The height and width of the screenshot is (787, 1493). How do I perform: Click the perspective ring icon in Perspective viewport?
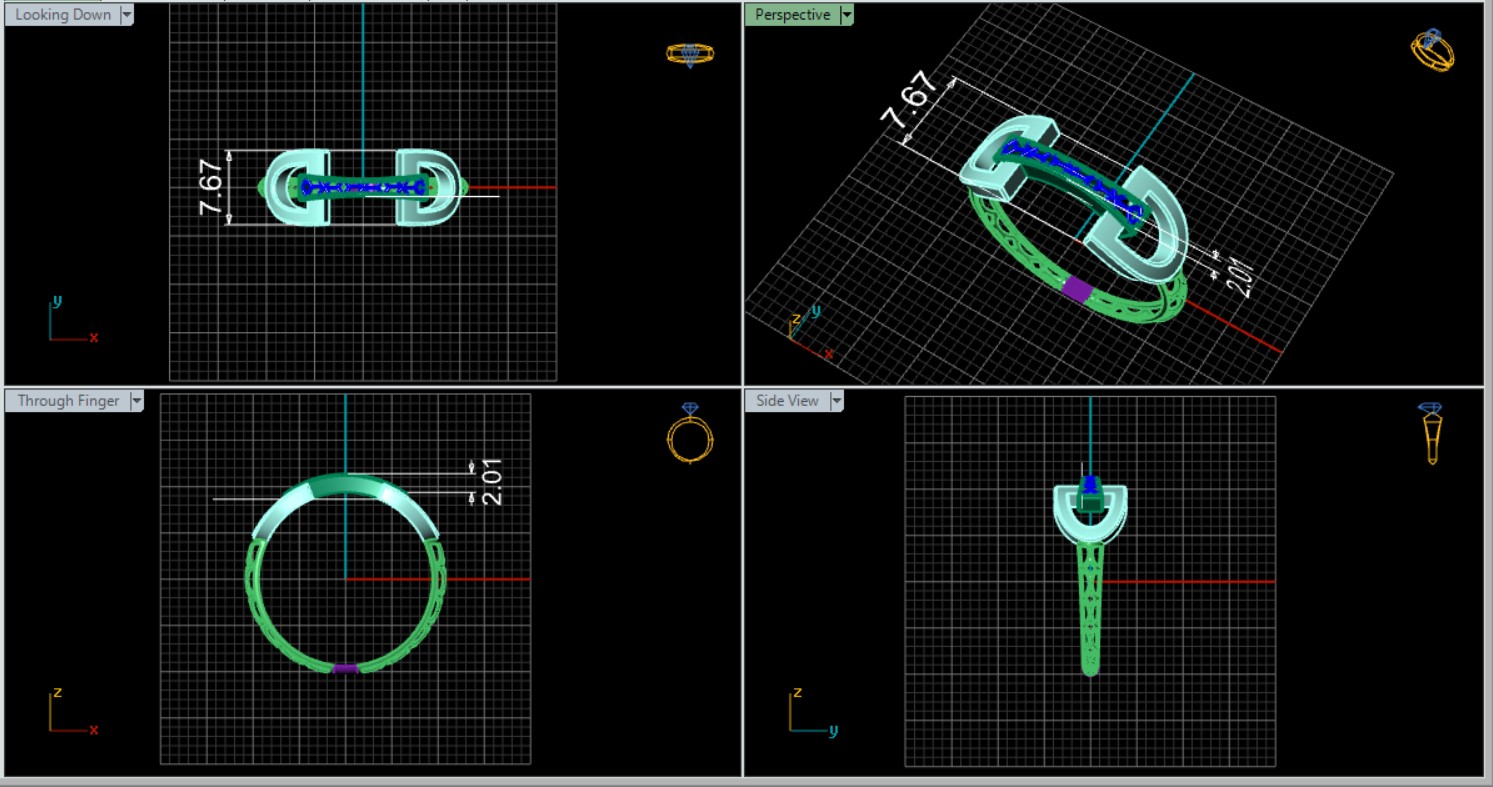(x=1432, y=50)
